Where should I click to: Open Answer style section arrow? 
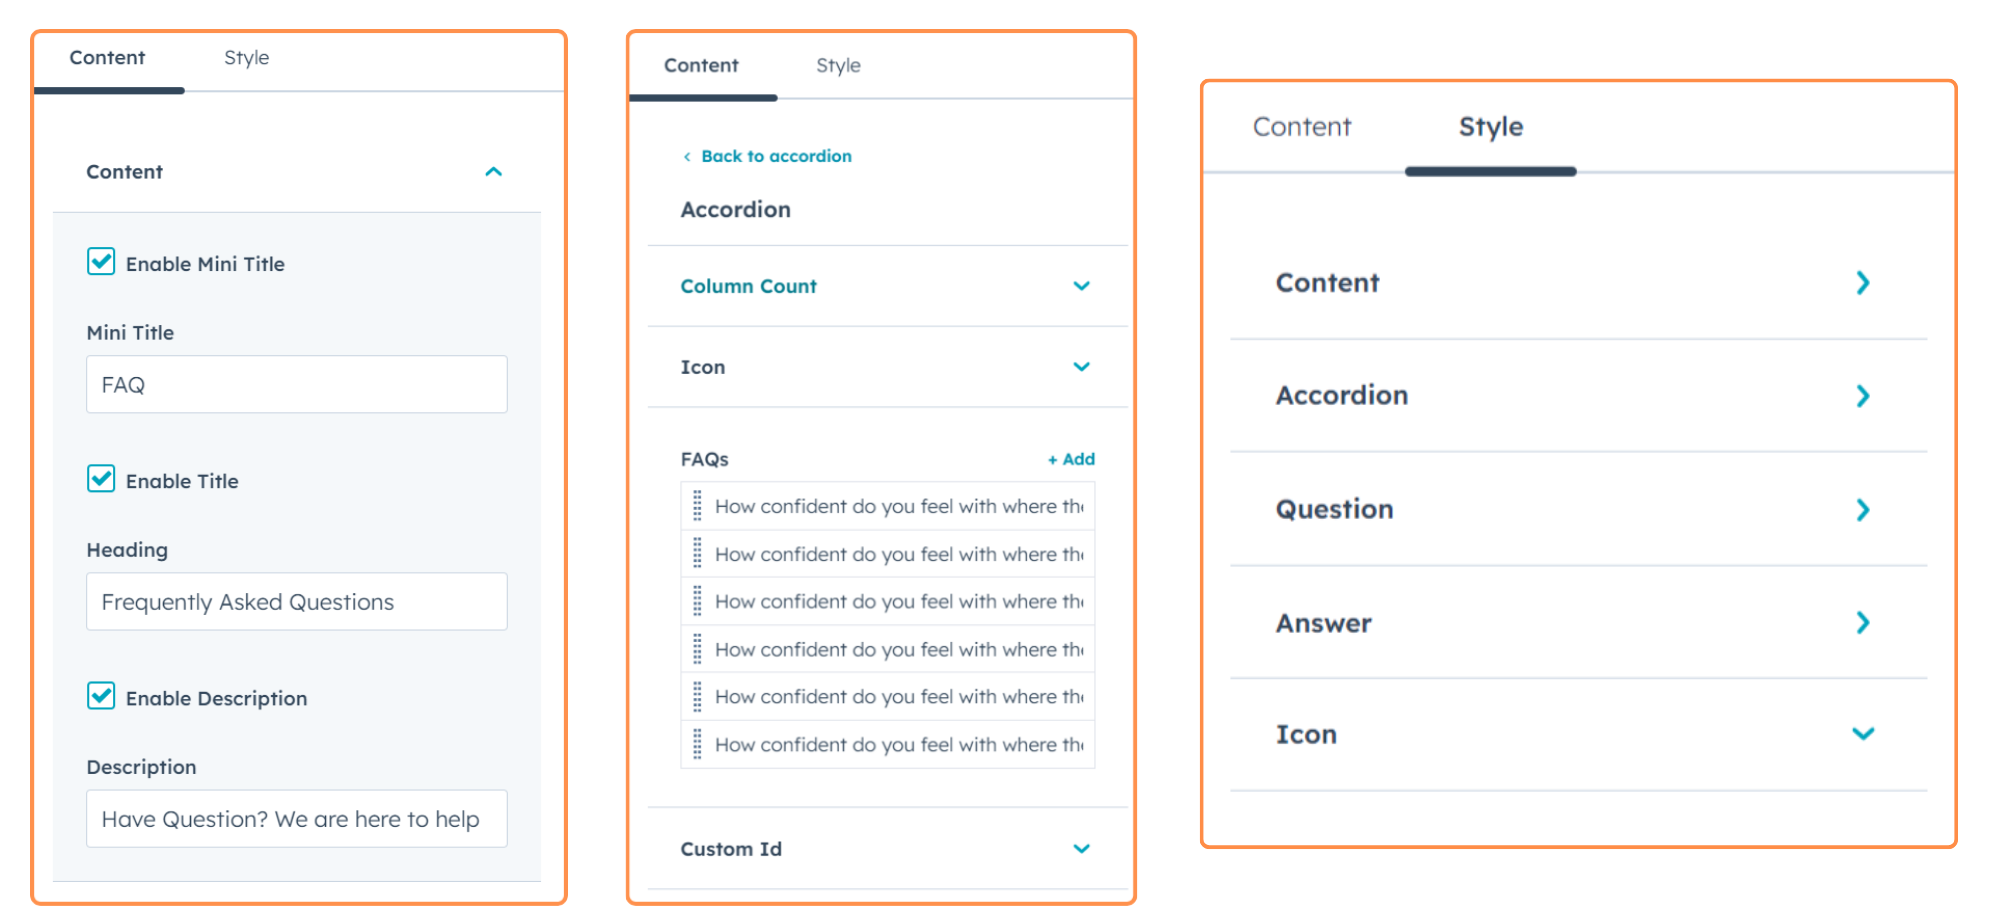[x=1862, y=623]
